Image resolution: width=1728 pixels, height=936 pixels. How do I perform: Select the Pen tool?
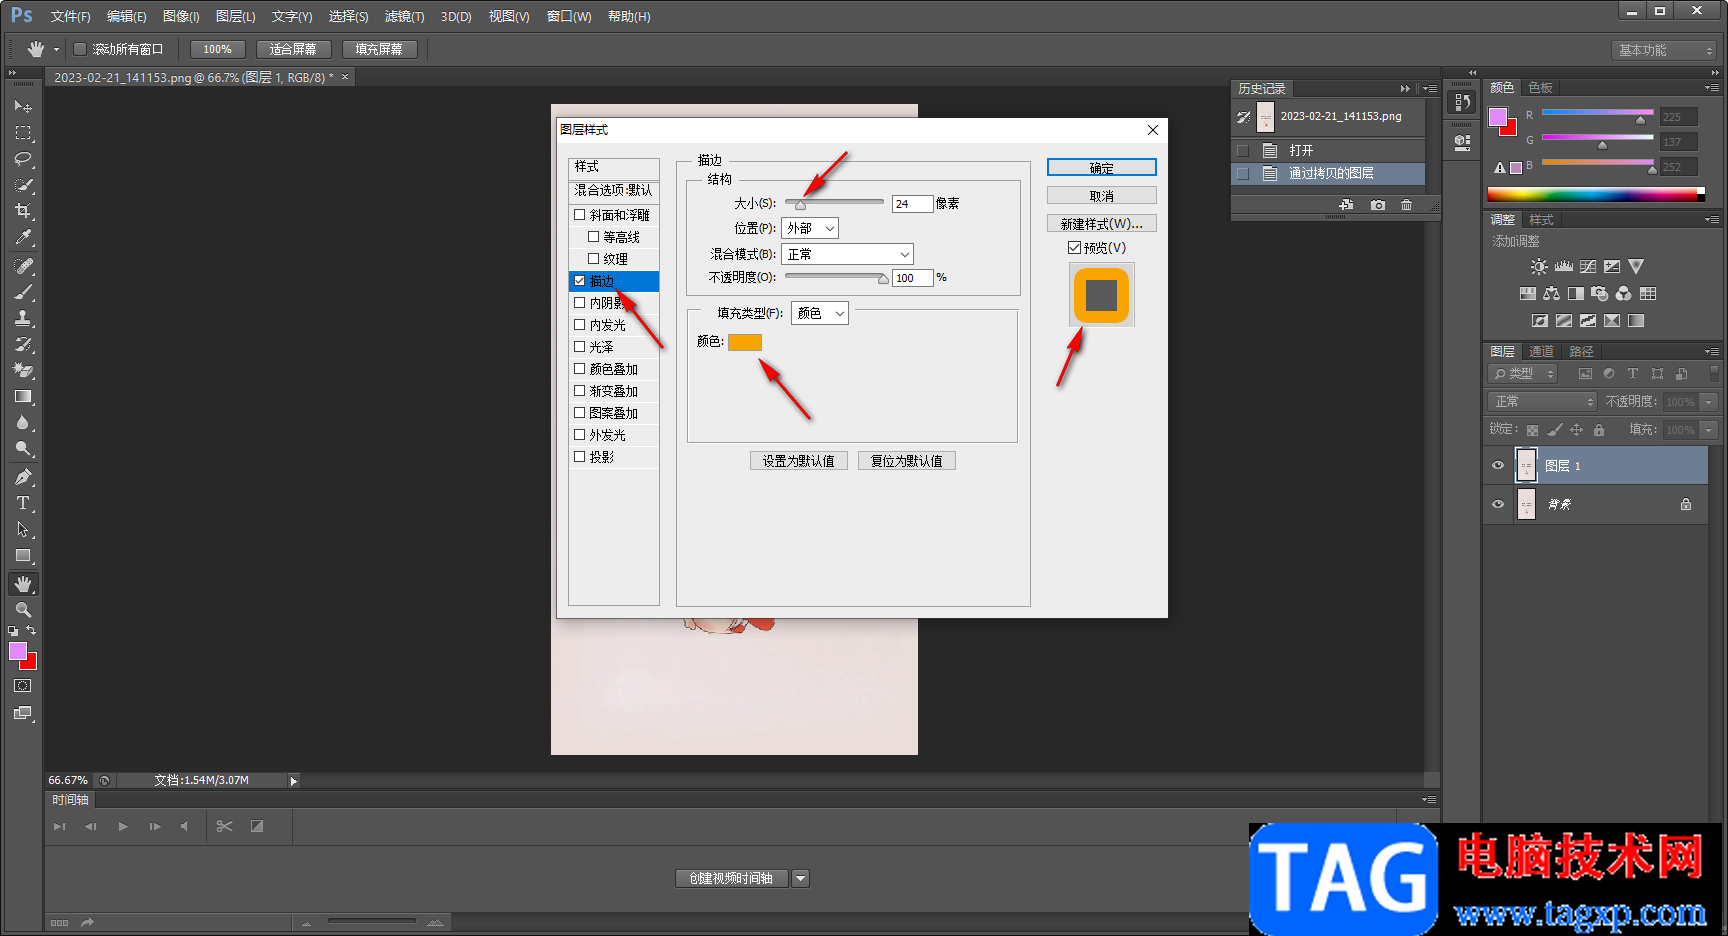[x=23, y=477]
